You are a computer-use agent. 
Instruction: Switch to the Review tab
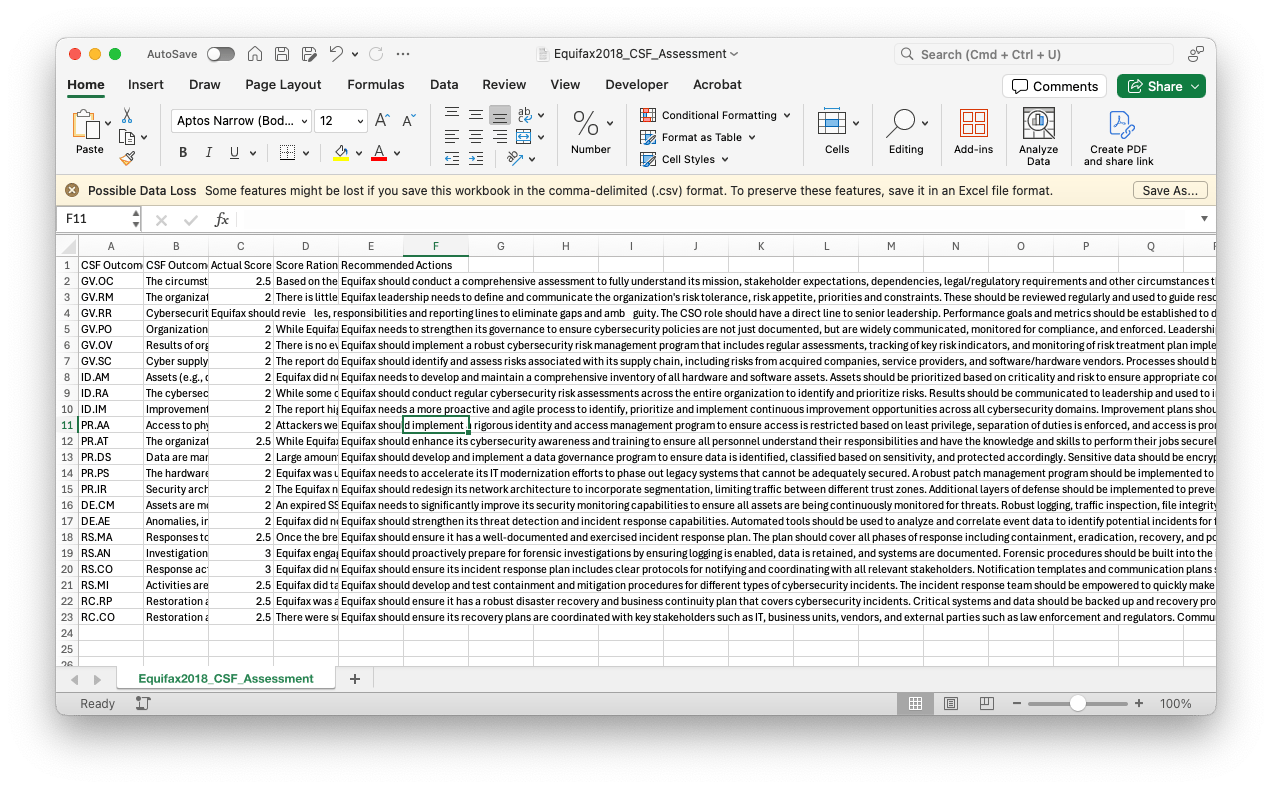coord(504,85)
